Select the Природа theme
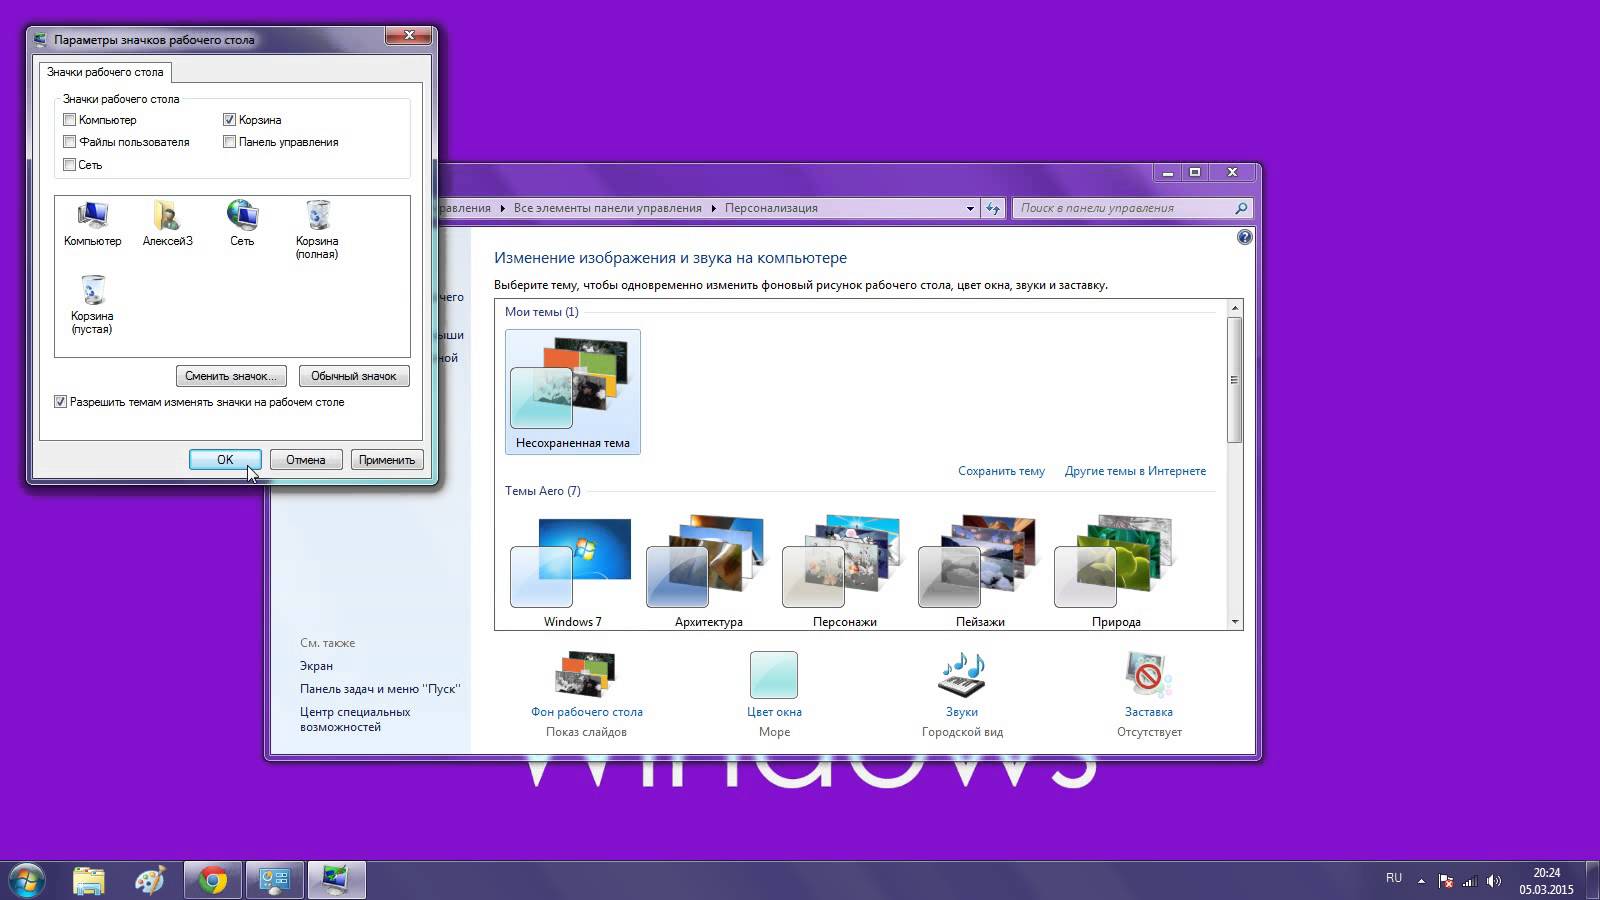The height and width of the screenshot is (900, 1600). [x=1116, y=572]
